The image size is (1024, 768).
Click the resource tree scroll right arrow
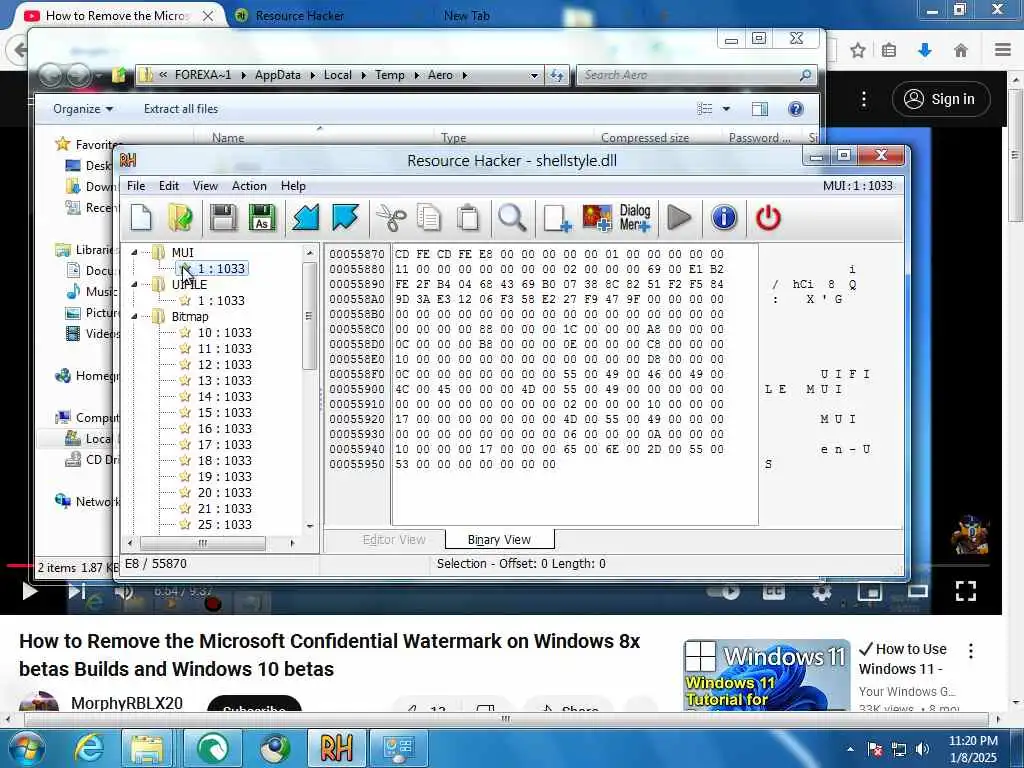click(292, 543)
